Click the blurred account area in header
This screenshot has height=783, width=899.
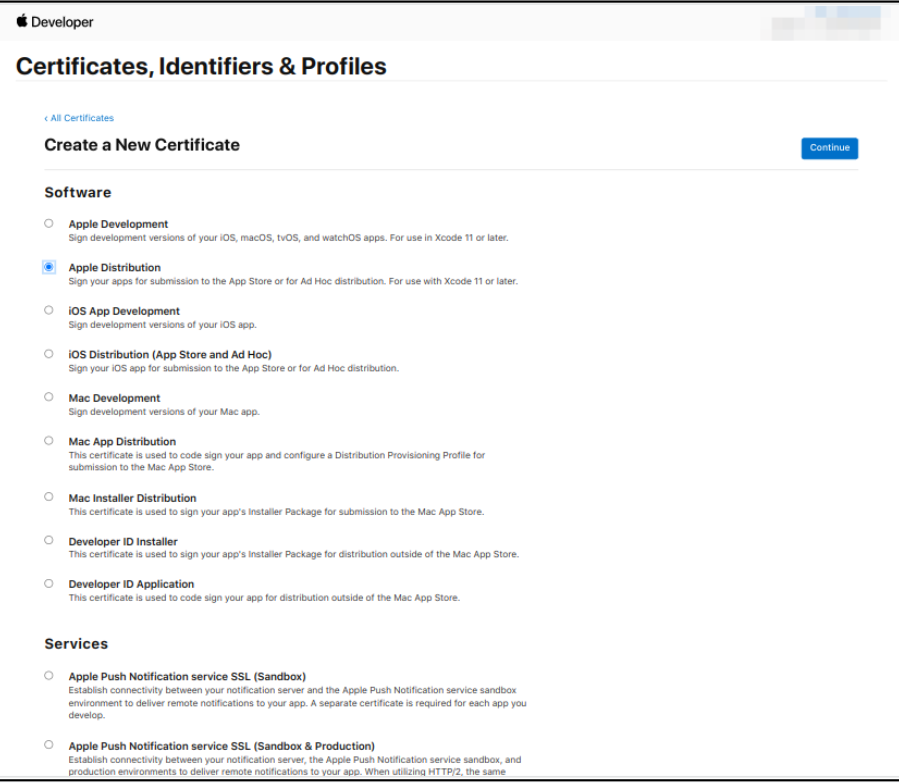click(826, 23)
